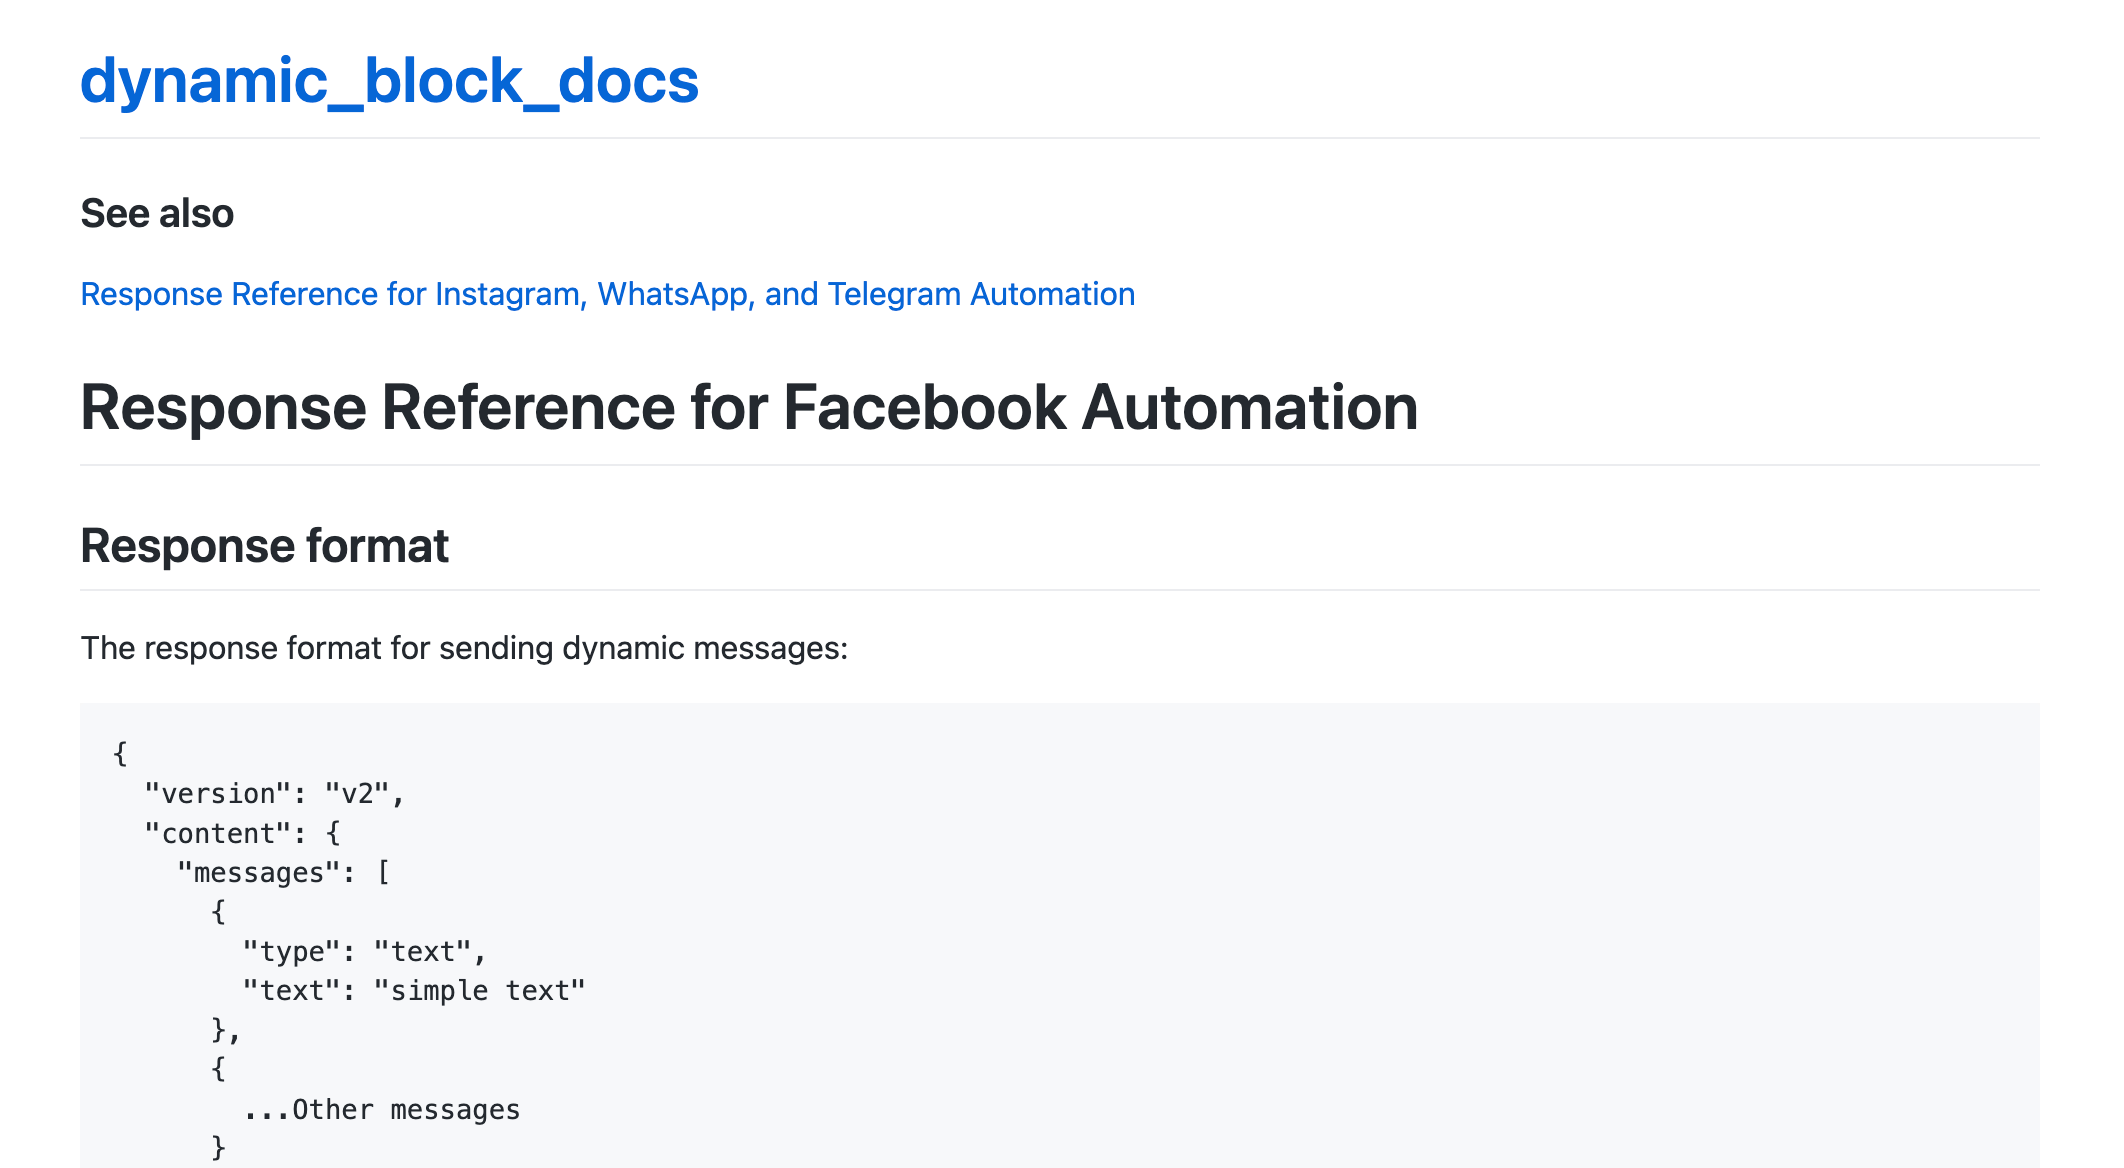Click the "See also" heading

(157, 213)
